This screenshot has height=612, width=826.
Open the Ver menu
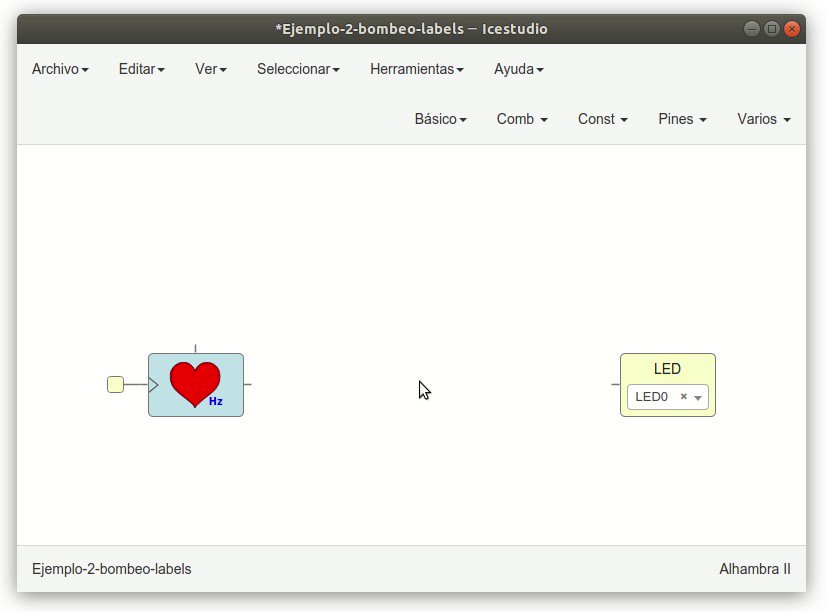pyautogui.click(x=211, y=69)
